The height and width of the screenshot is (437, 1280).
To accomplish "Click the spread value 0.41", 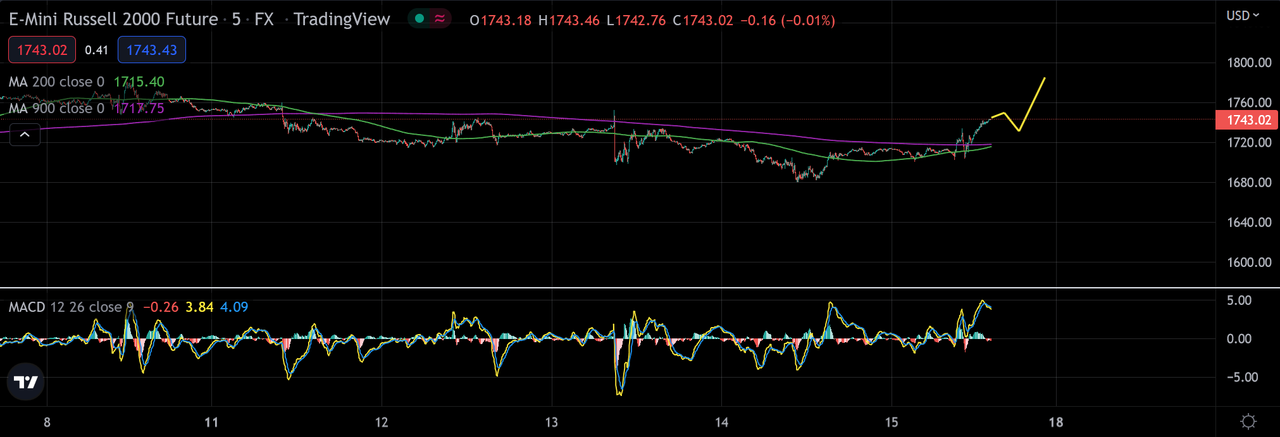I will (97, 49).
